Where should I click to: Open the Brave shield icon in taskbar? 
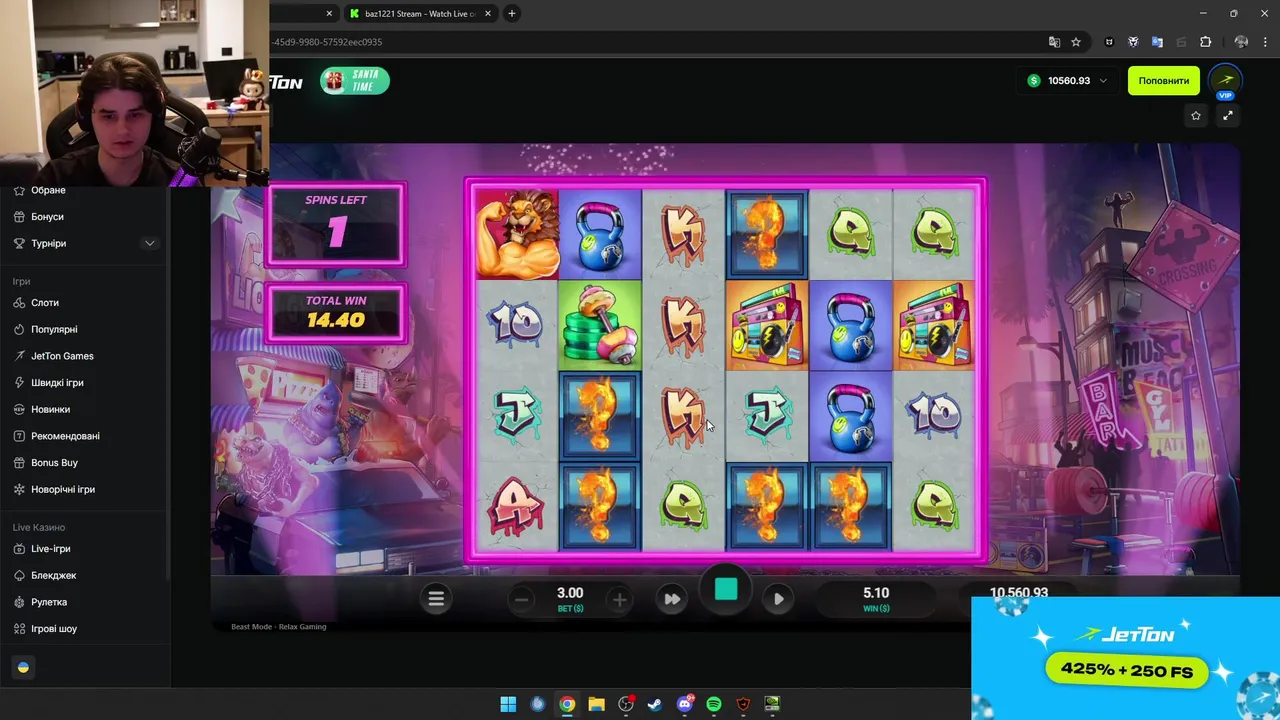pyautogui.click(x=743, y=704)
